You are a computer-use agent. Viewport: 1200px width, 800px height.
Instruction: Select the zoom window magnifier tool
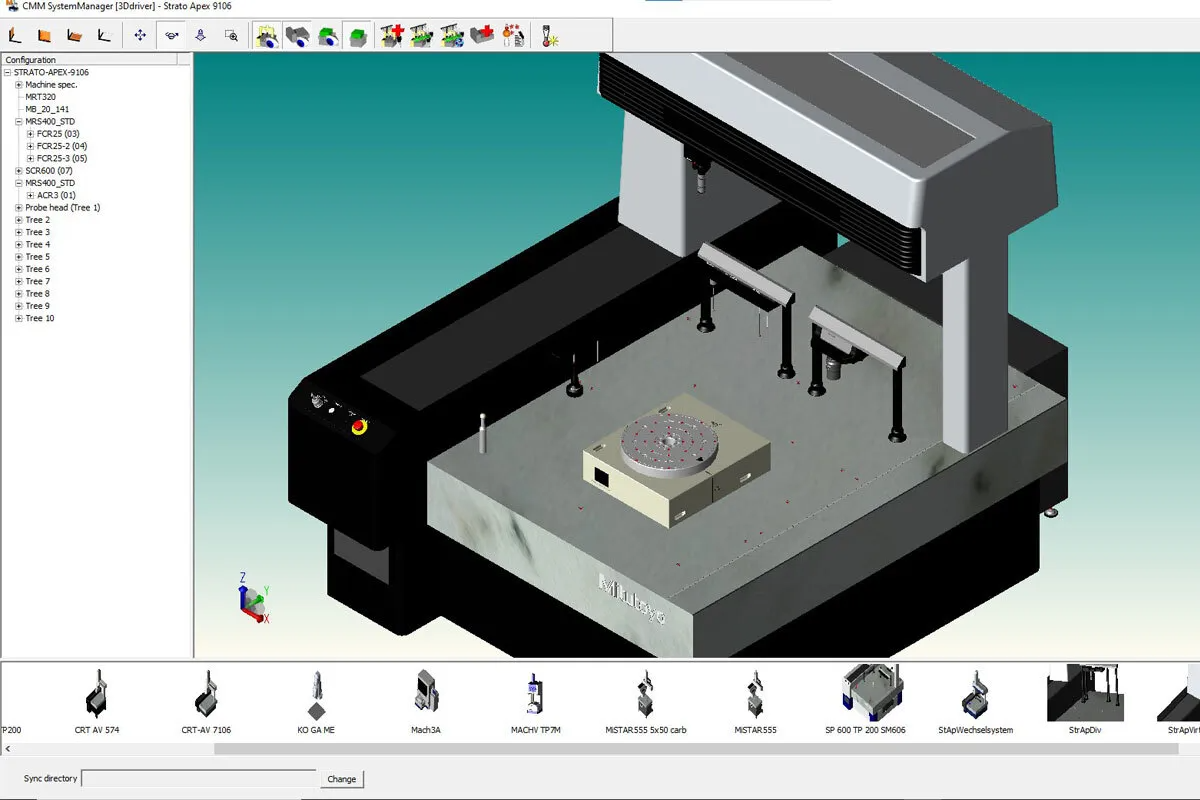(231, 36)
